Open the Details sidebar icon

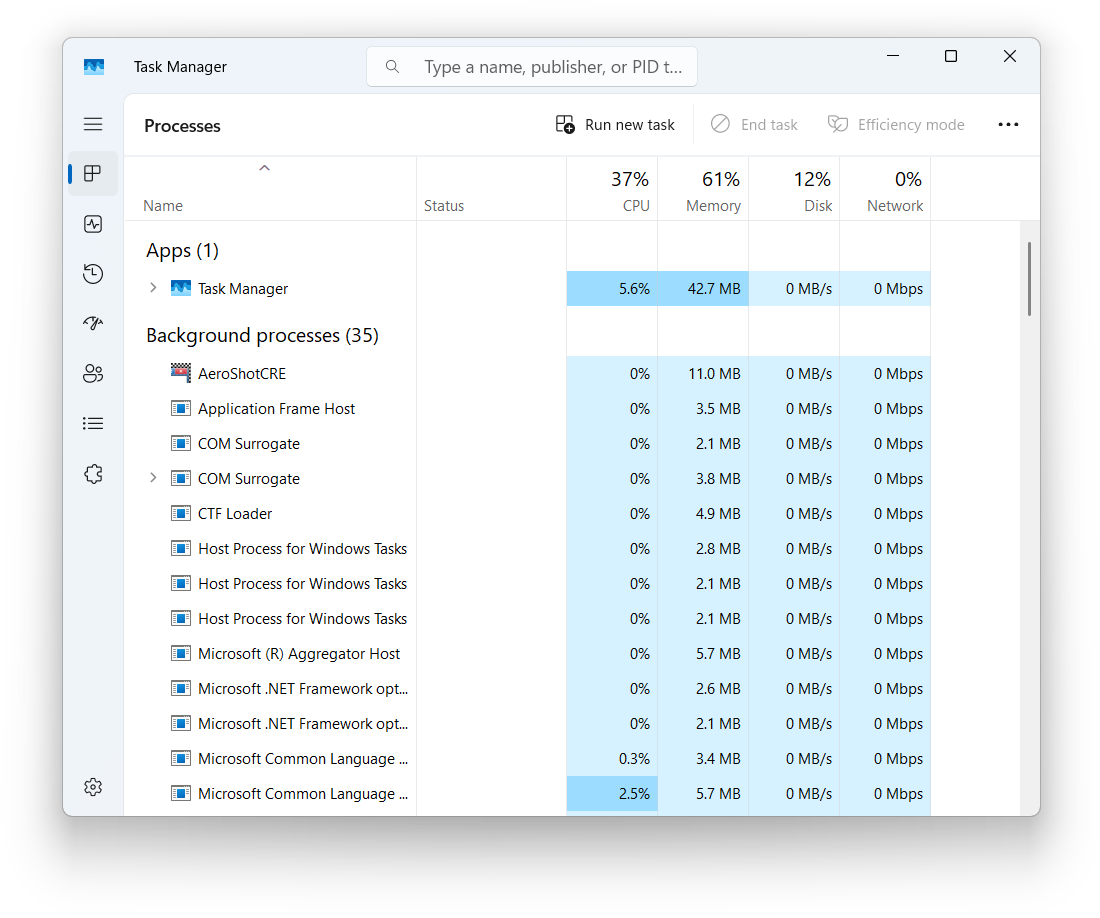[93, 424]
